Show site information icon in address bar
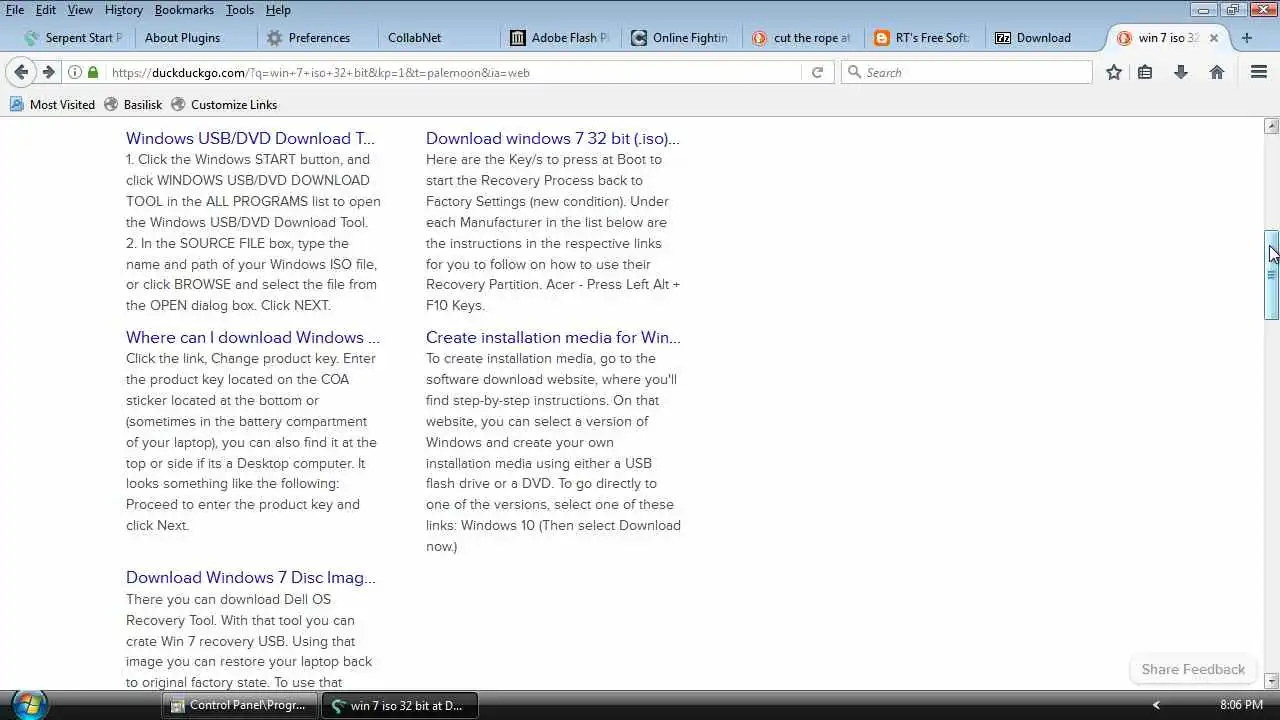This screenshot has width=1280, height=720. [75, 72]
